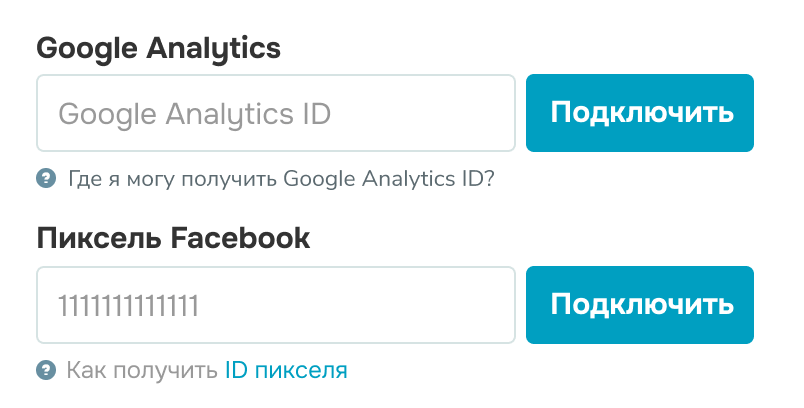Click Подключить next to Facebook pixel field
This screenshot has width=804, height=408.
pyautogui.click(x=640, y=305)
